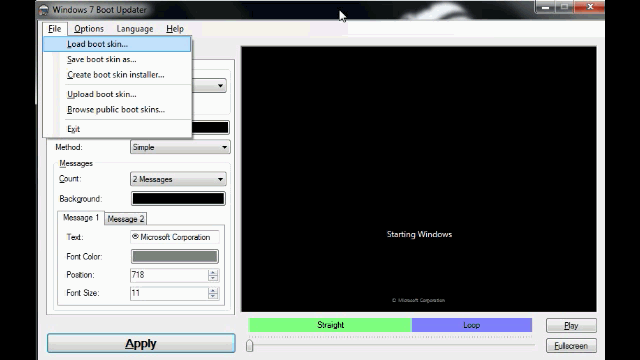Decrease the Font Size with down arrow
640x360 pixels.
coord(213,296)
